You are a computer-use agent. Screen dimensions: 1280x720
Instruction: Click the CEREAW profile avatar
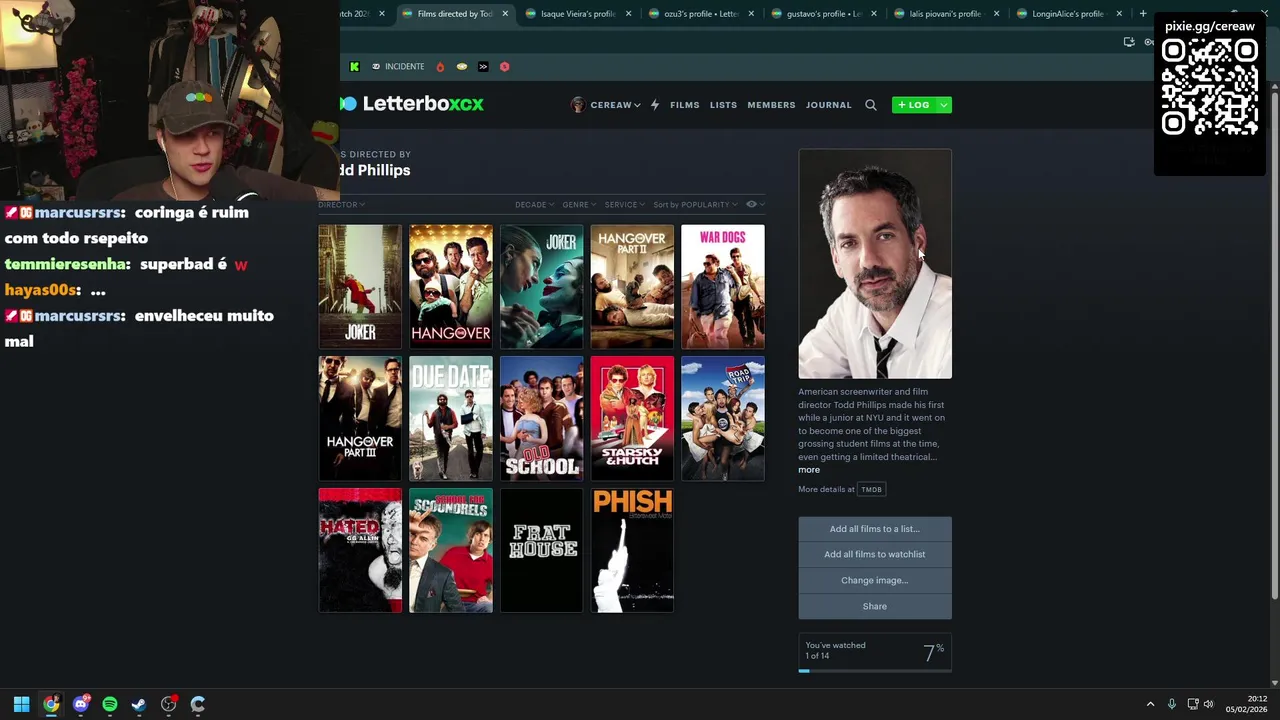tap(578, 105)
